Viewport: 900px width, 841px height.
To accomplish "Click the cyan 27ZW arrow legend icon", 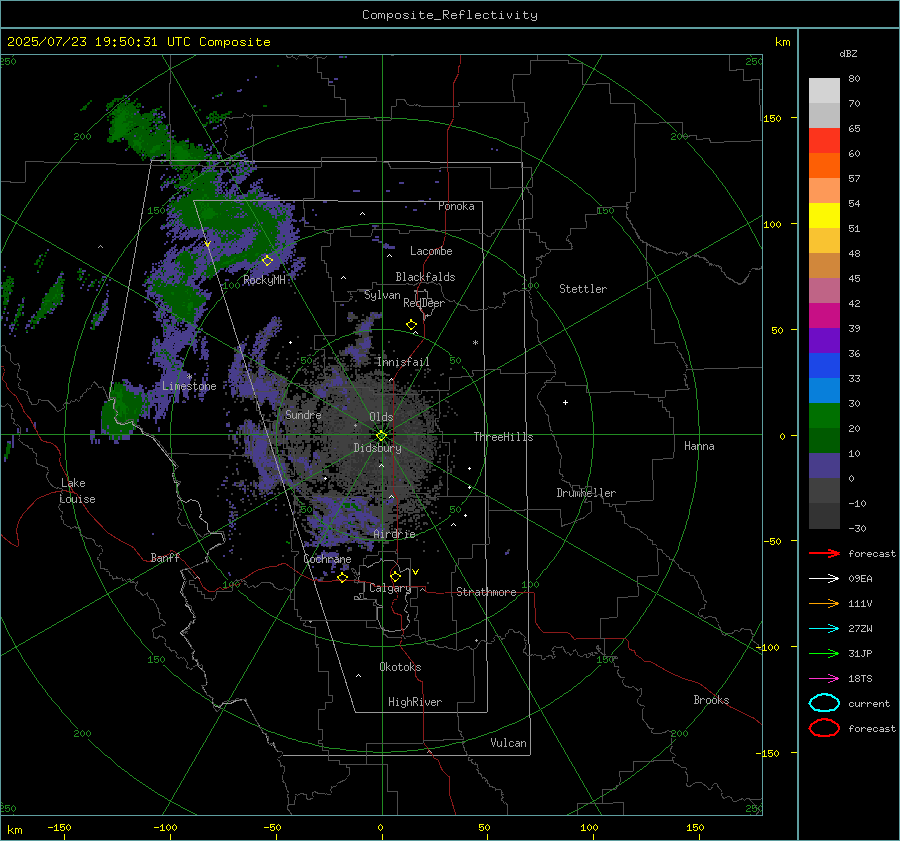I will (x=824, y=629).
